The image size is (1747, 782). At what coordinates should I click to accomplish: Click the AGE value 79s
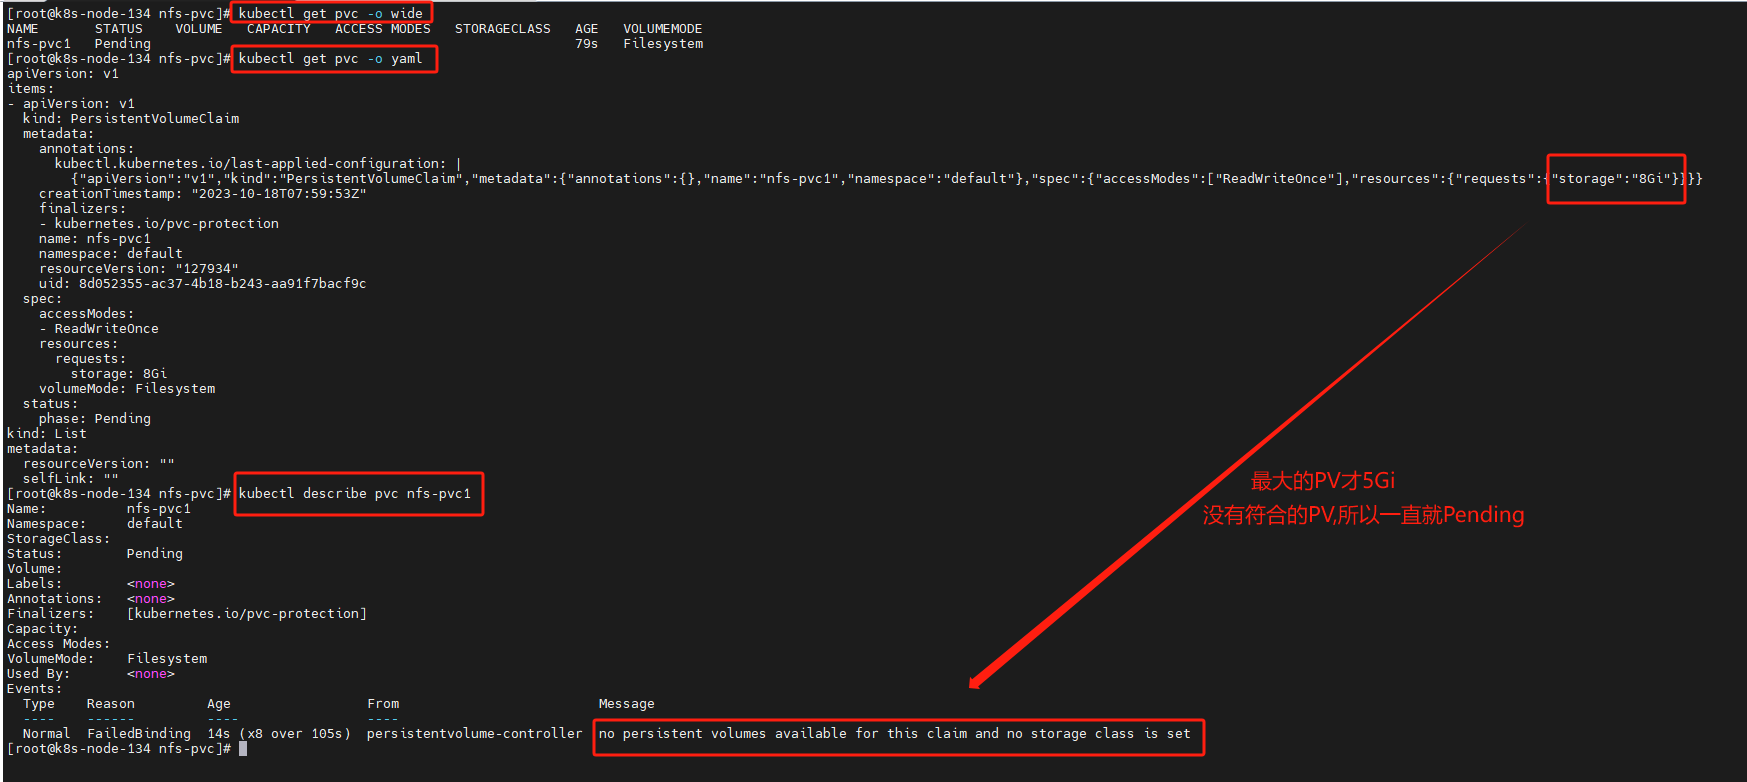[x=586, y=43]
